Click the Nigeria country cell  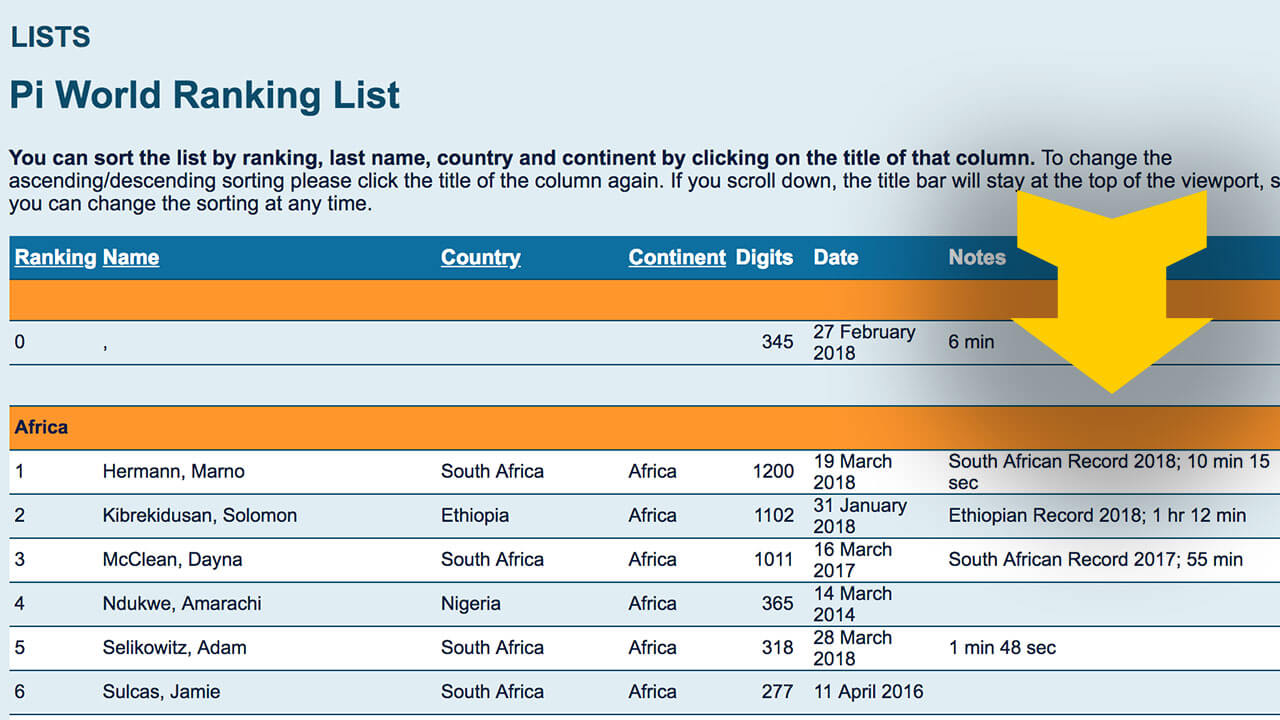click(470, 603)
